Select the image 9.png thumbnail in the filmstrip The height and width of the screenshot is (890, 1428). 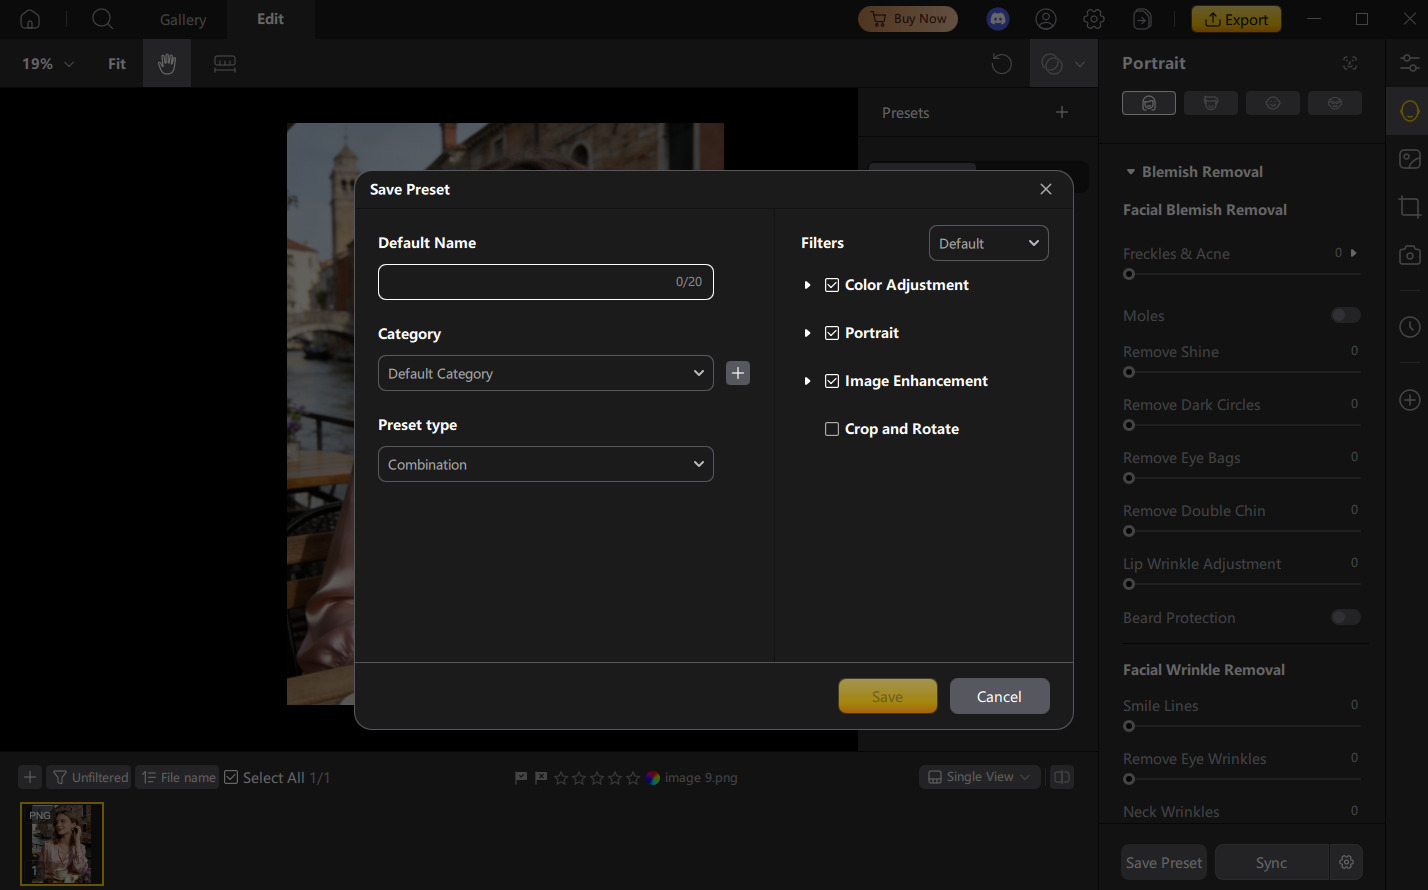(62, 844)
